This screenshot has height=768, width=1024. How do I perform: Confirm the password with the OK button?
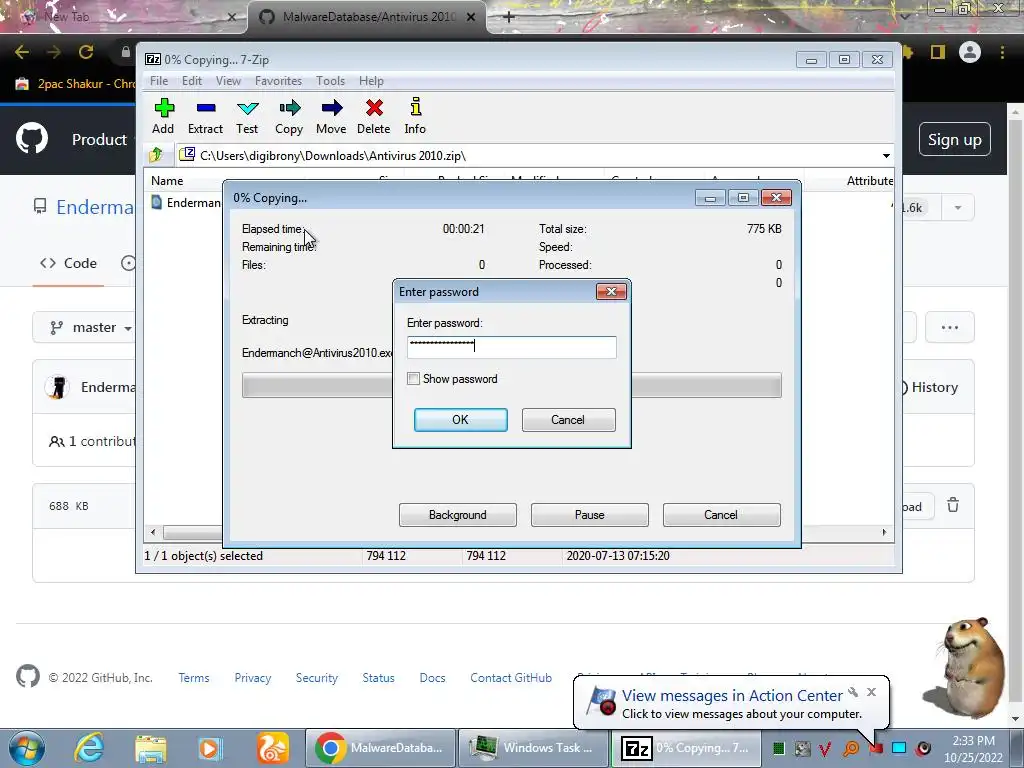[460, 420]
